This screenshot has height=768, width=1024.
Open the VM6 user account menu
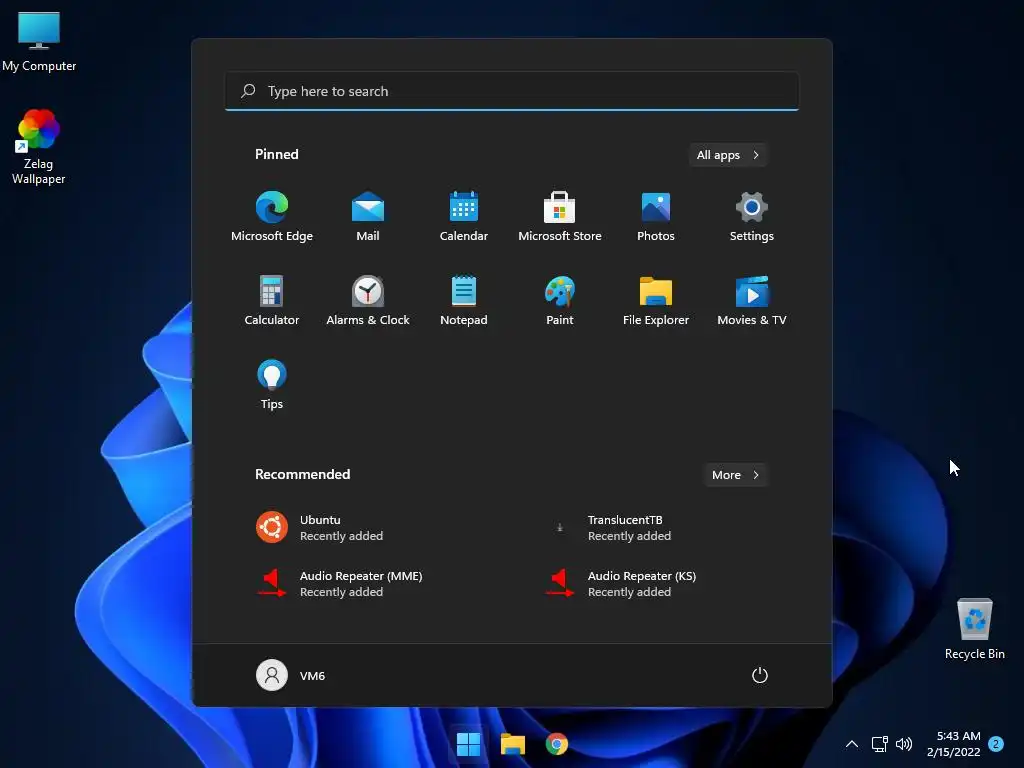click(291, 675)
